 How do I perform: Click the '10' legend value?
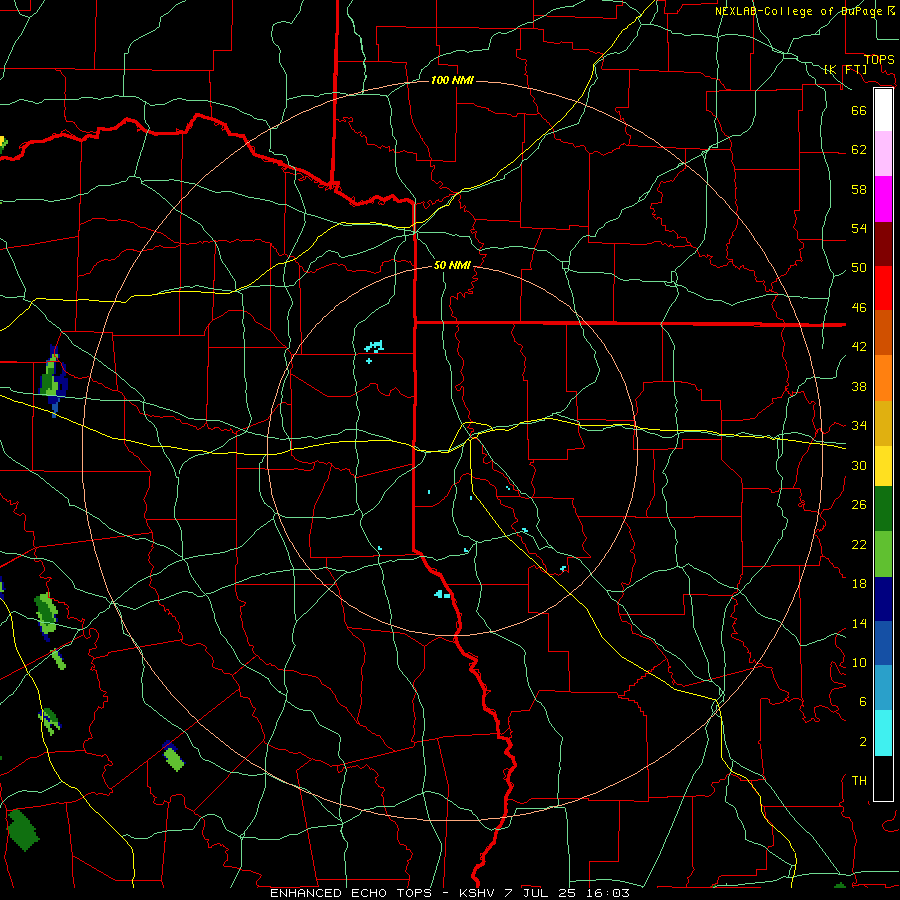coord(859,663)
